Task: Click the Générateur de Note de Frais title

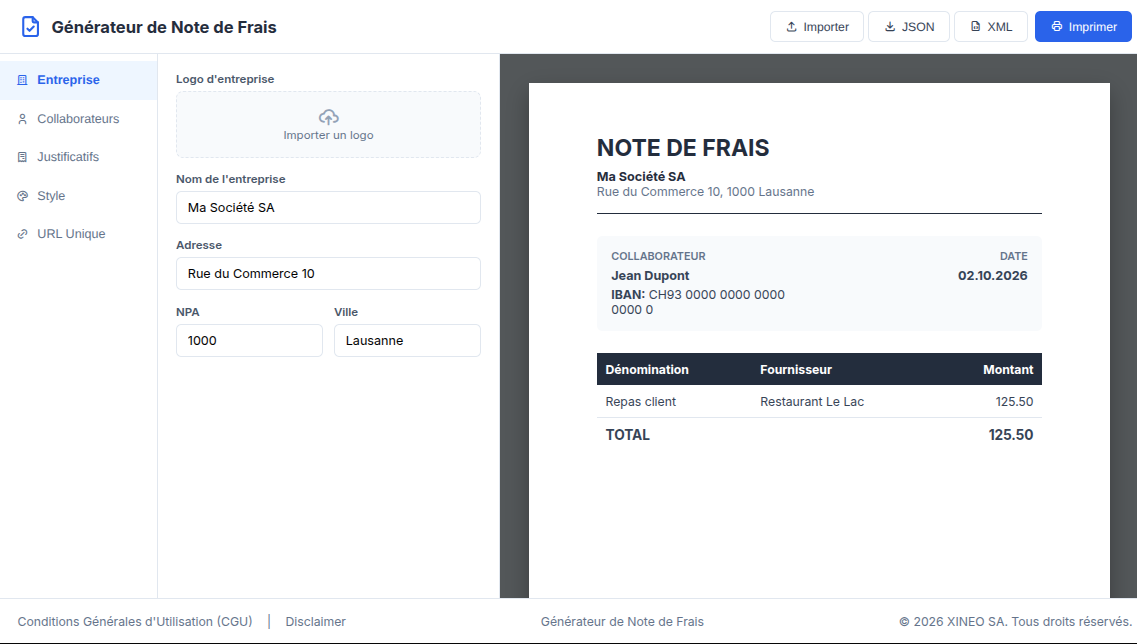Action: click(x=164, y=27)
